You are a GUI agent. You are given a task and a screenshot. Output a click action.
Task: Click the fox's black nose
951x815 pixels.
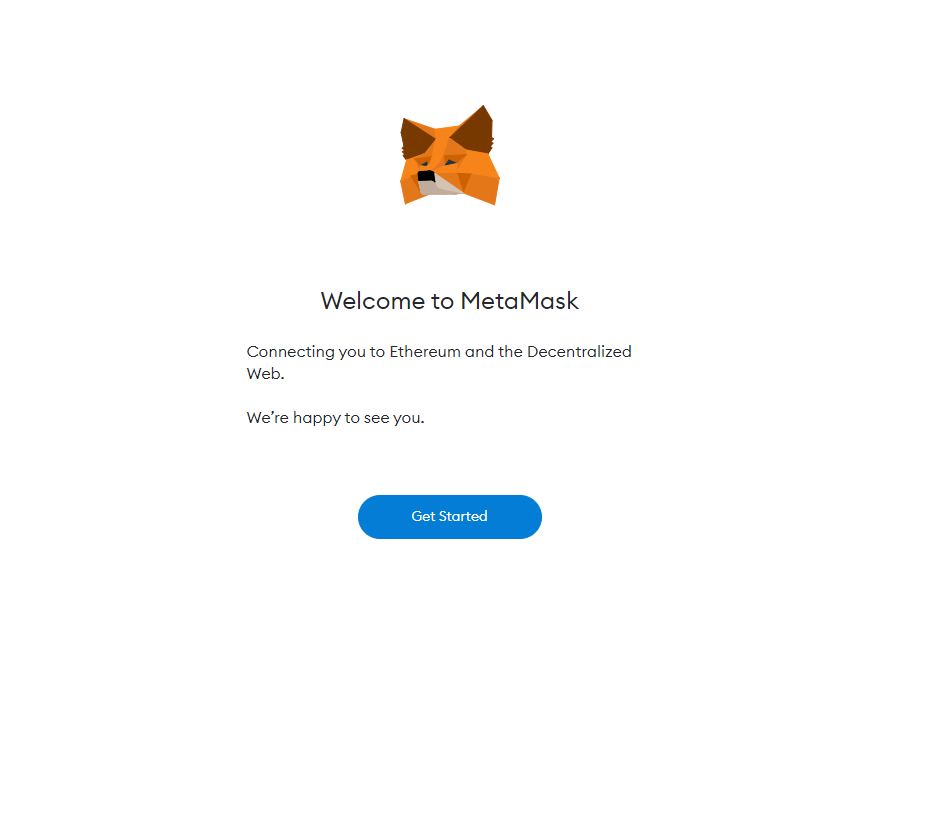point(426,176)
